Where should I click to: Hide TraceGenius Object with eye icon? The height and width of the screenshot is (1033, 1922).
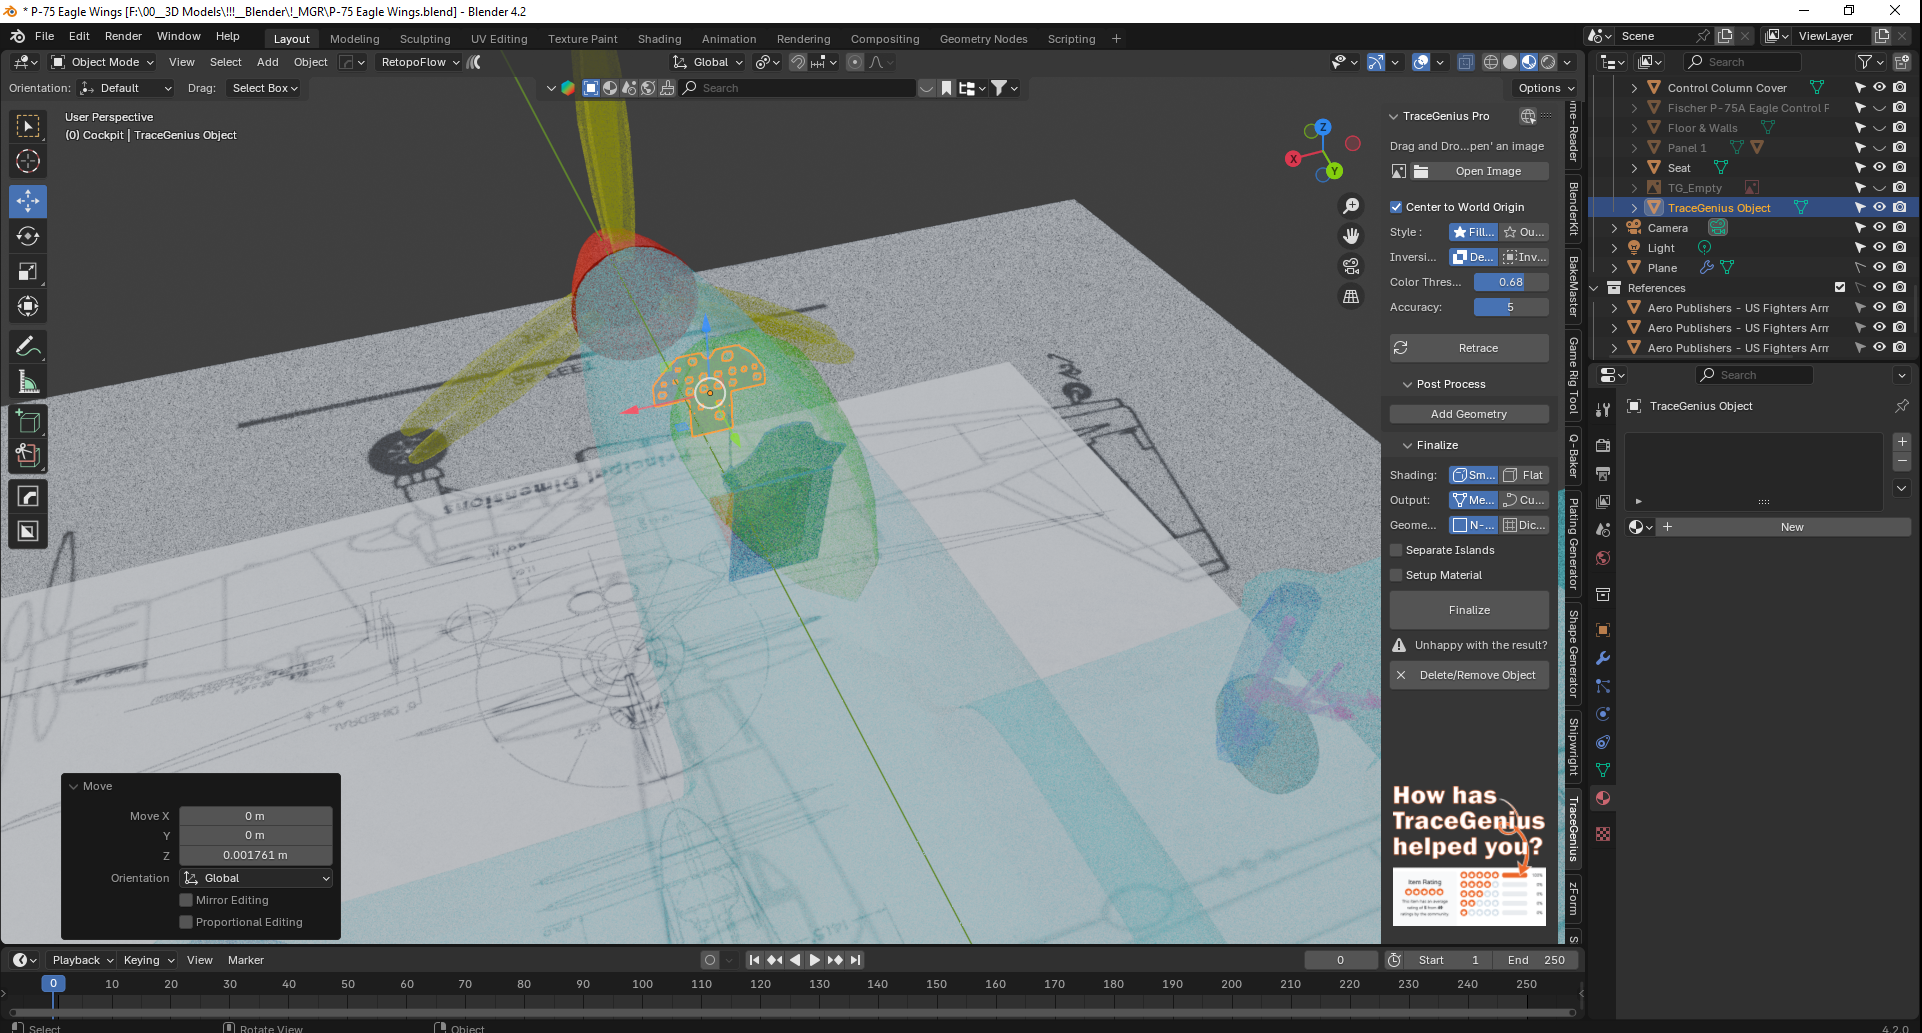1880,208
